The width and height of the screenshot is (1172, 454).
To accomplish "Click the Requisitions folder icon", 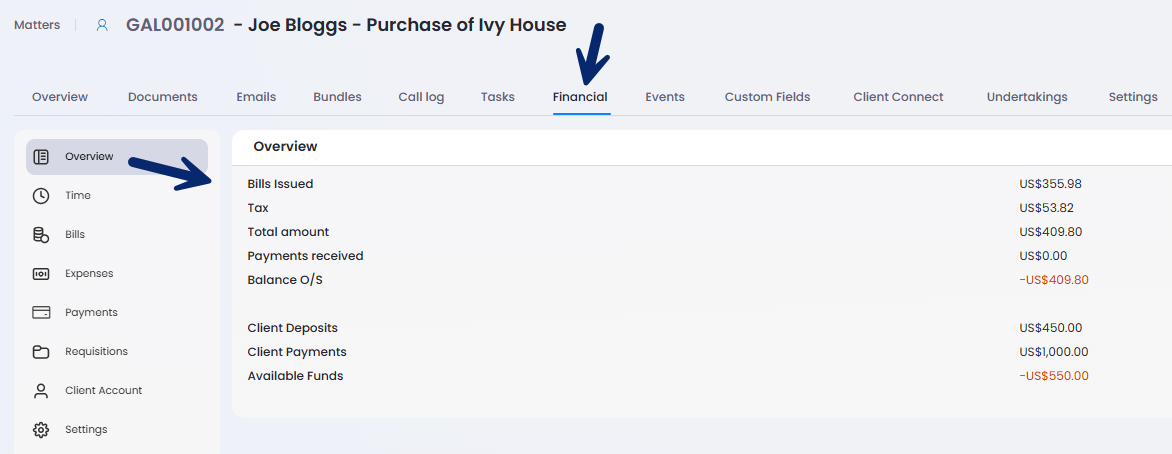I will point(41,352).
